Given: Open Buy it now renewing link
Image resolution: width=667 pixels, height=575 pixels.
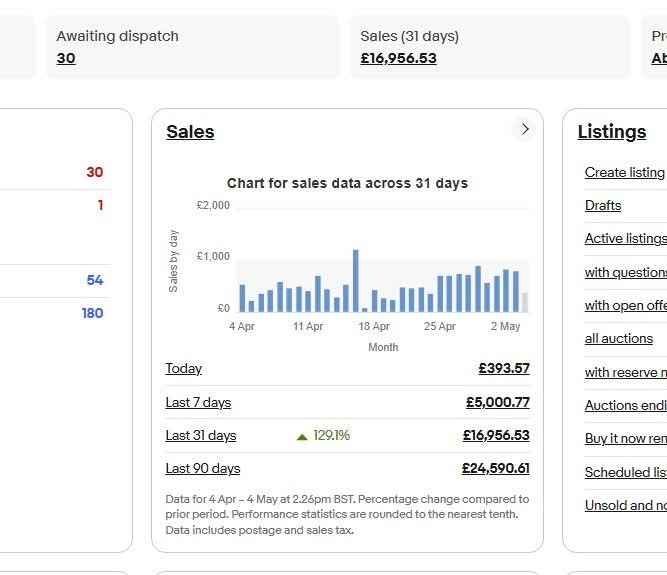Looking at the screenshot, I should pos(626,439).
